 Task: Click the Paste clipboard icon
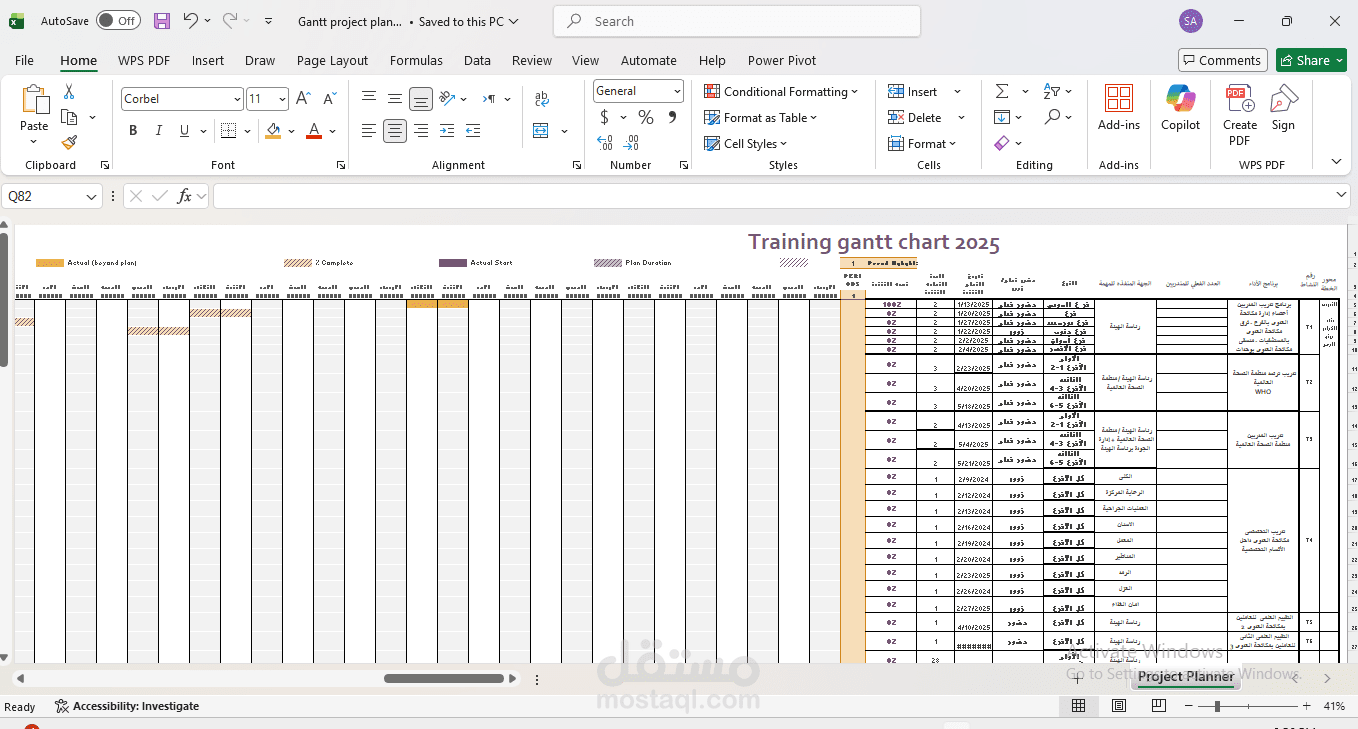[34, 100]
